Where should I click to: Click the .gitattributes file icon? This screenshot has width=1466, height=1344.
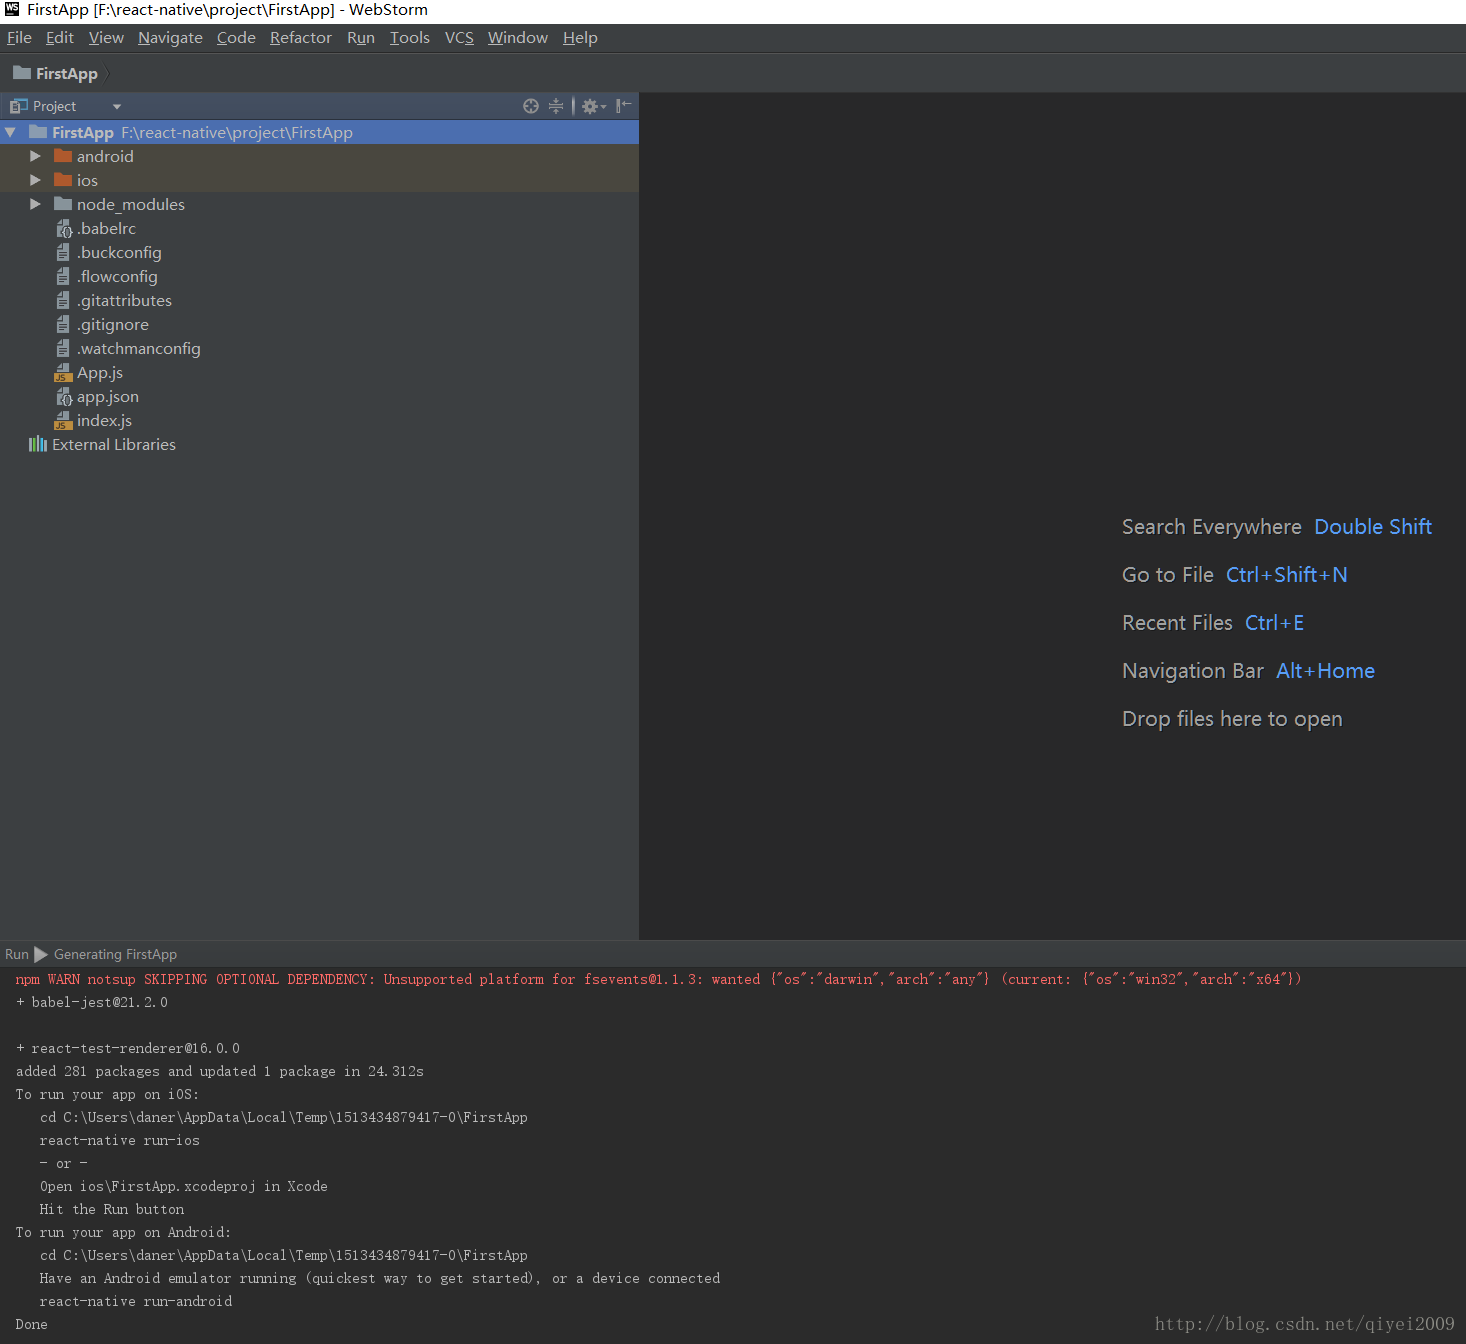tap(63, 301)
